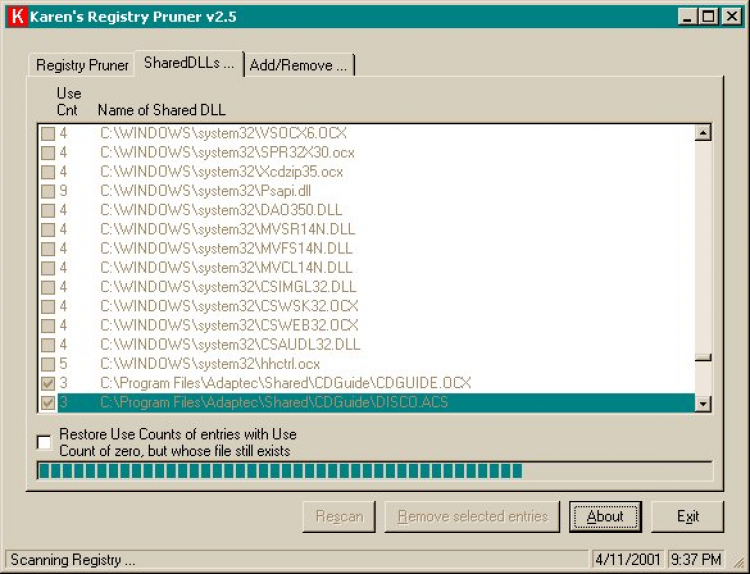Image resolution: width=750 pixels, height=574 pixels.
Task: Click the scanning progress bar
Action: point(375,471)
